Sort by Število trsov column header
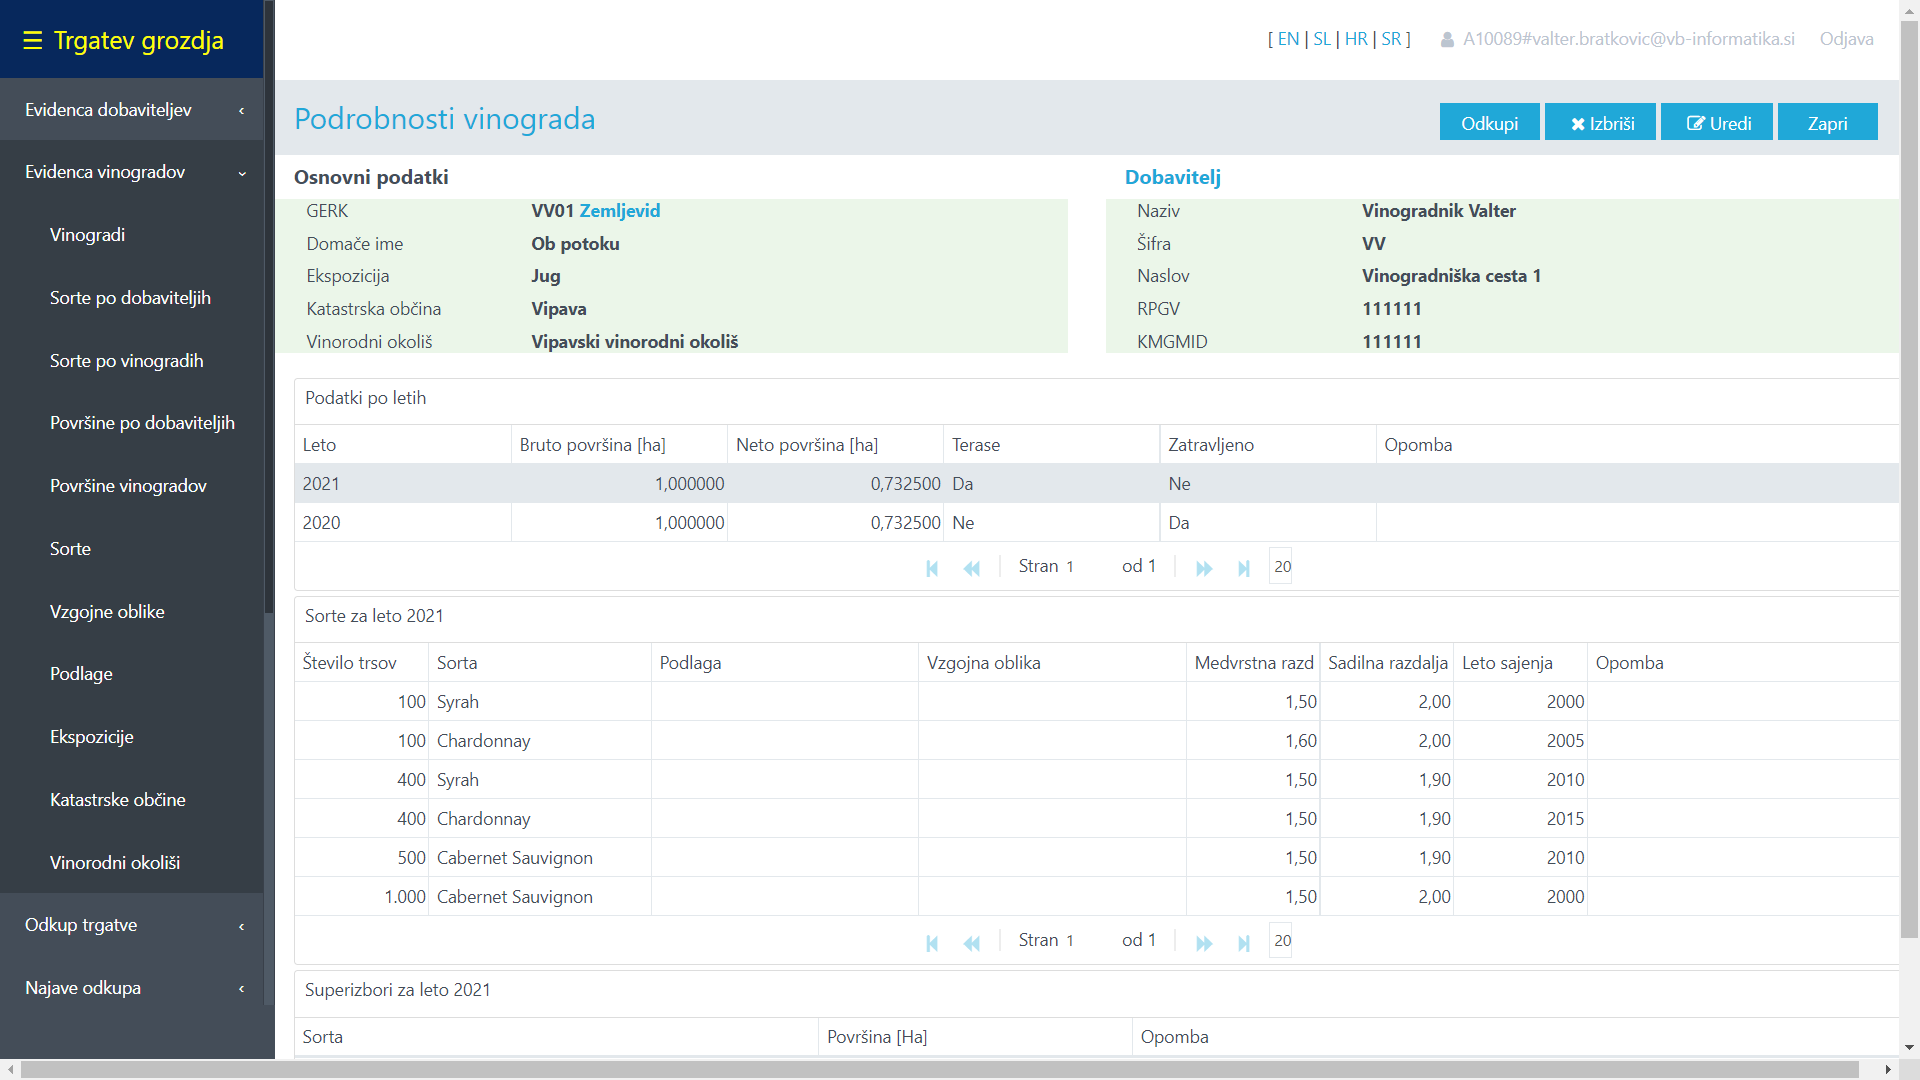 click(x=361, y=663)
